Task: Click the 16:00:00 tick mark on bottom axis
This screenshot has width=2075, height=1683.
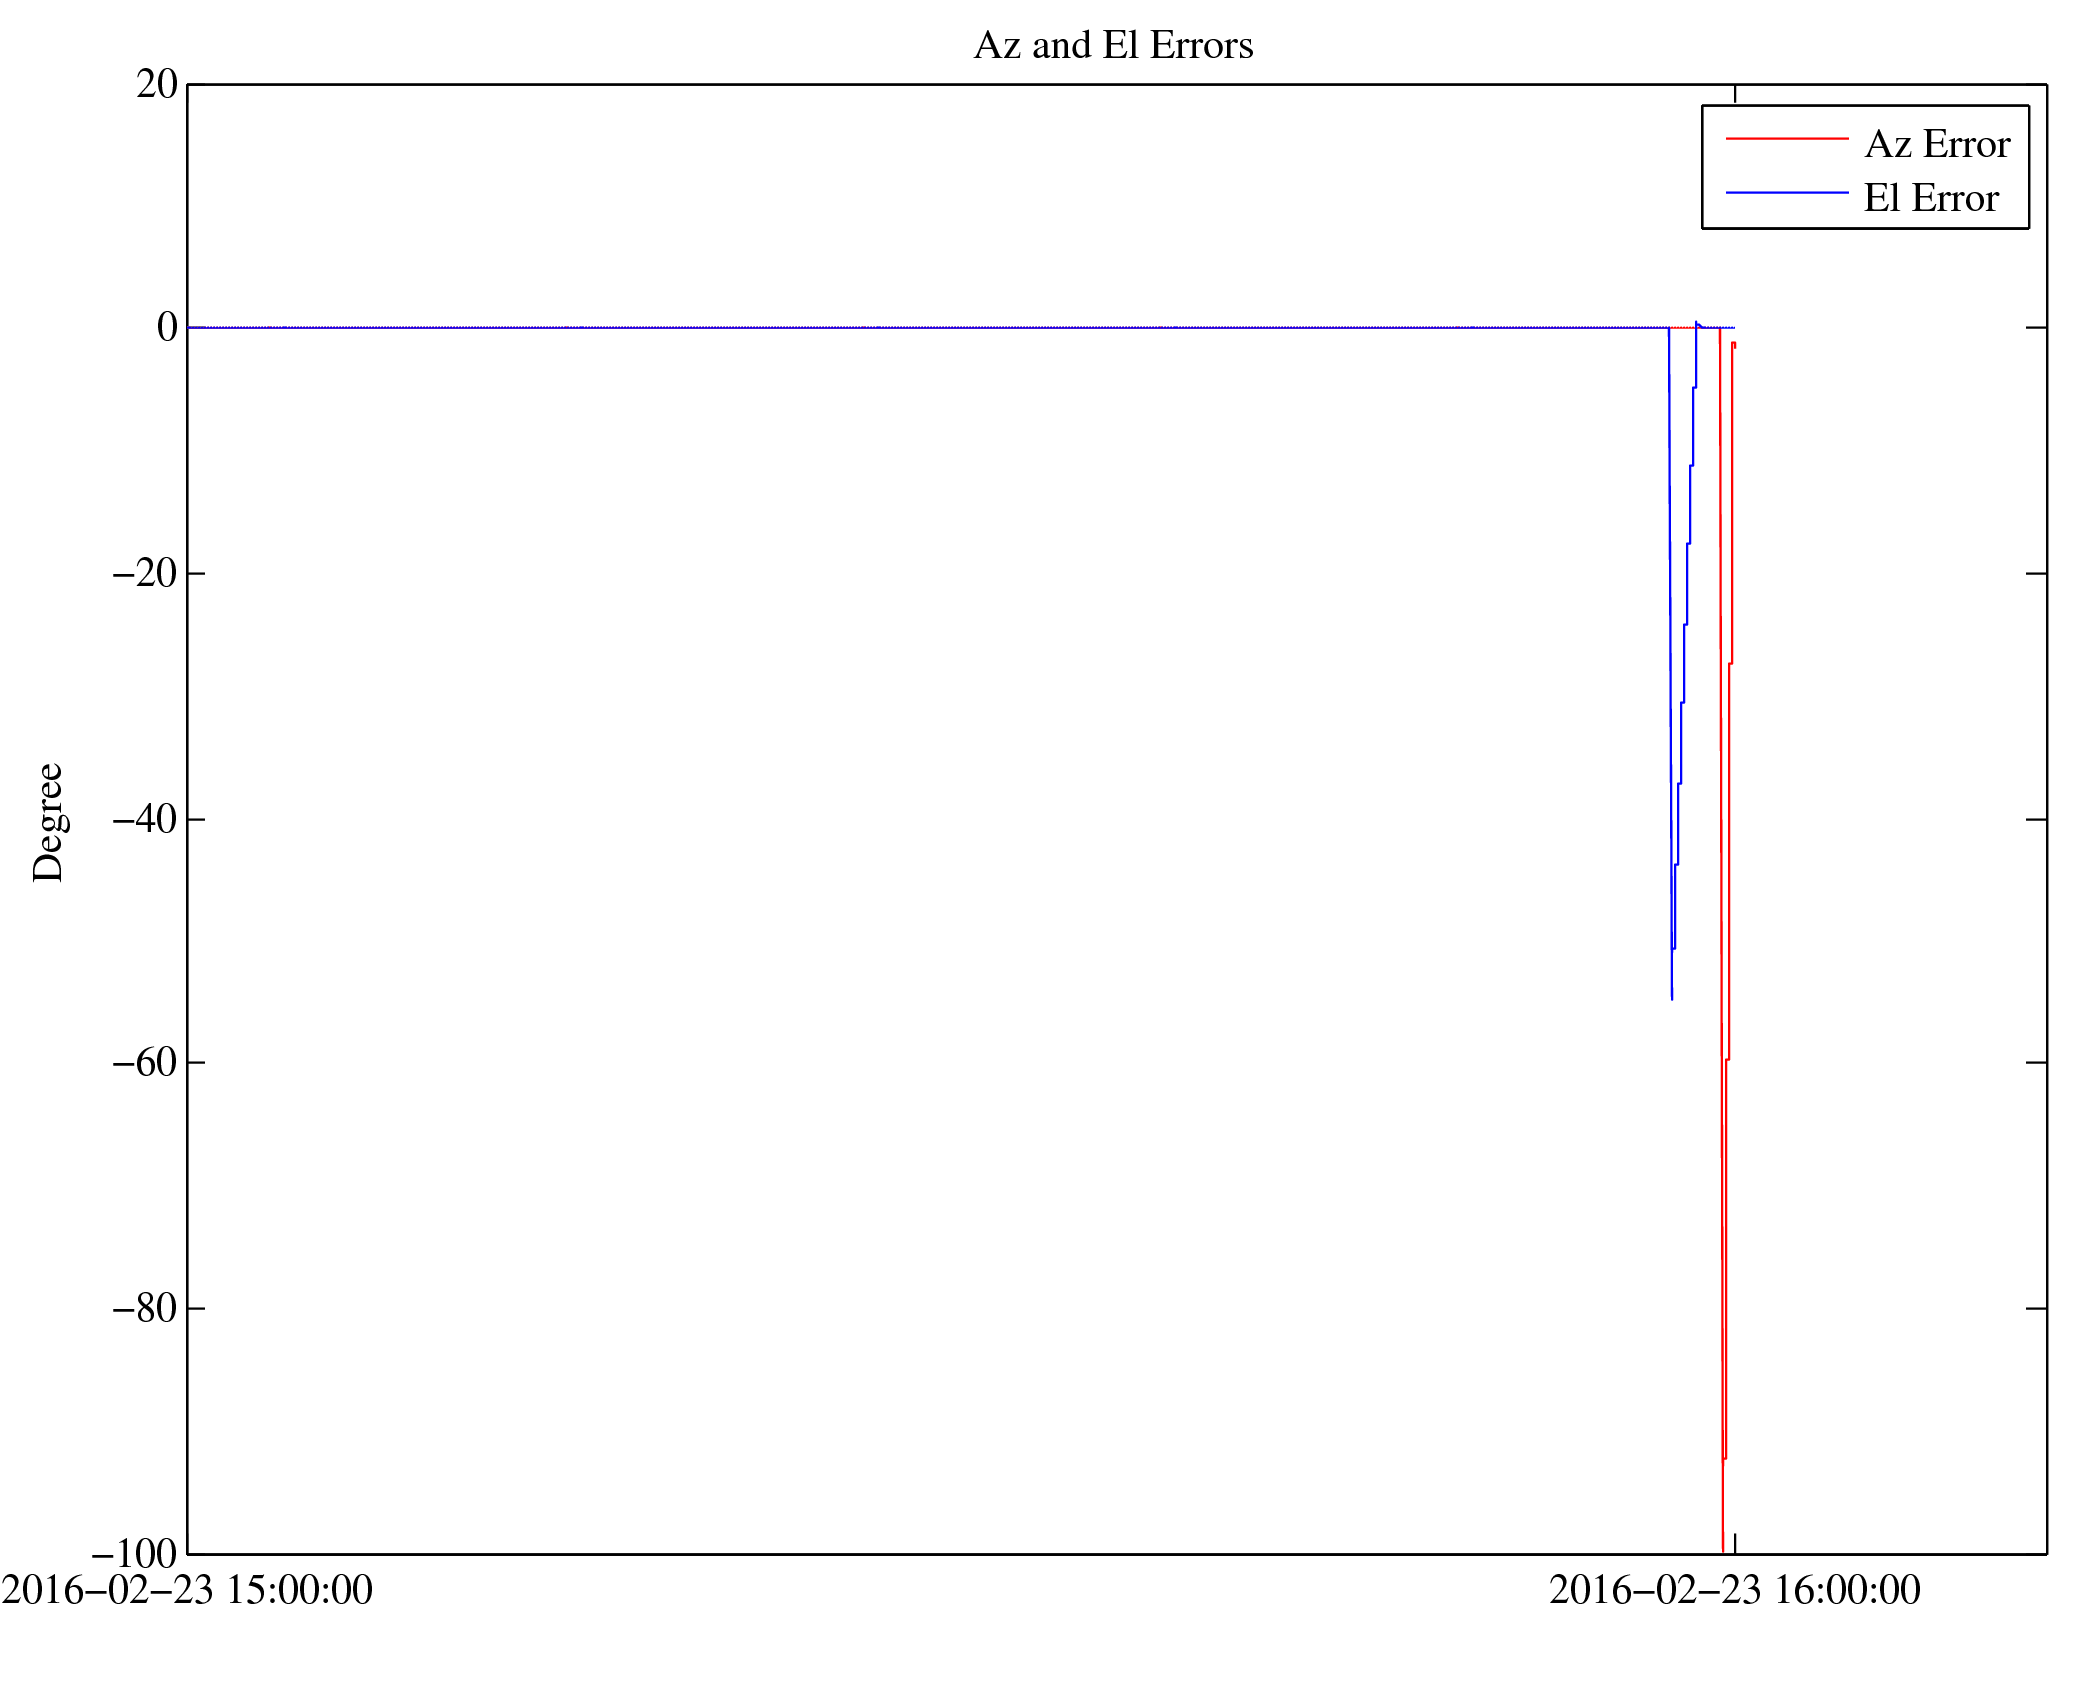Action: pyautogui.click(x=1734, y=1544)
